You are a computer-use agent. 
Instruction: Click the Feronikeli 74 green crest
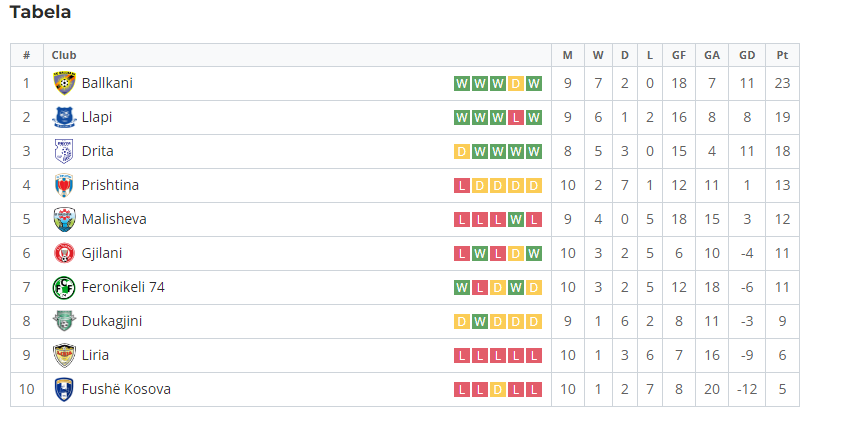(64, 288)
